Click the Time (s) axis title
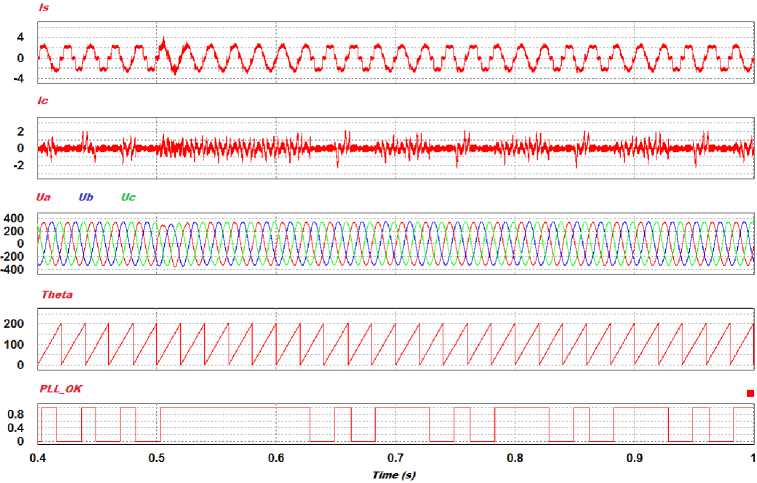The height and width of the screenshot is (483, 757). [394, 475]
